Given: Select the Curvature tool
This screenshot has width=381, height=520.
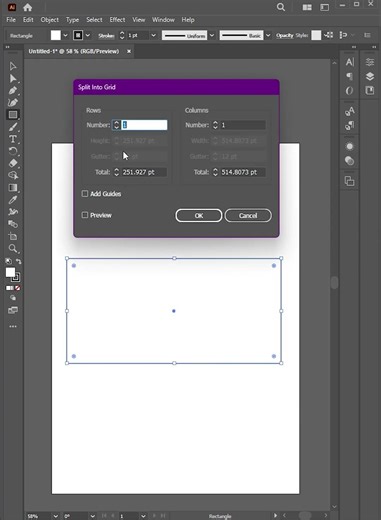Looking at the screenshot, I should (13, 103).
